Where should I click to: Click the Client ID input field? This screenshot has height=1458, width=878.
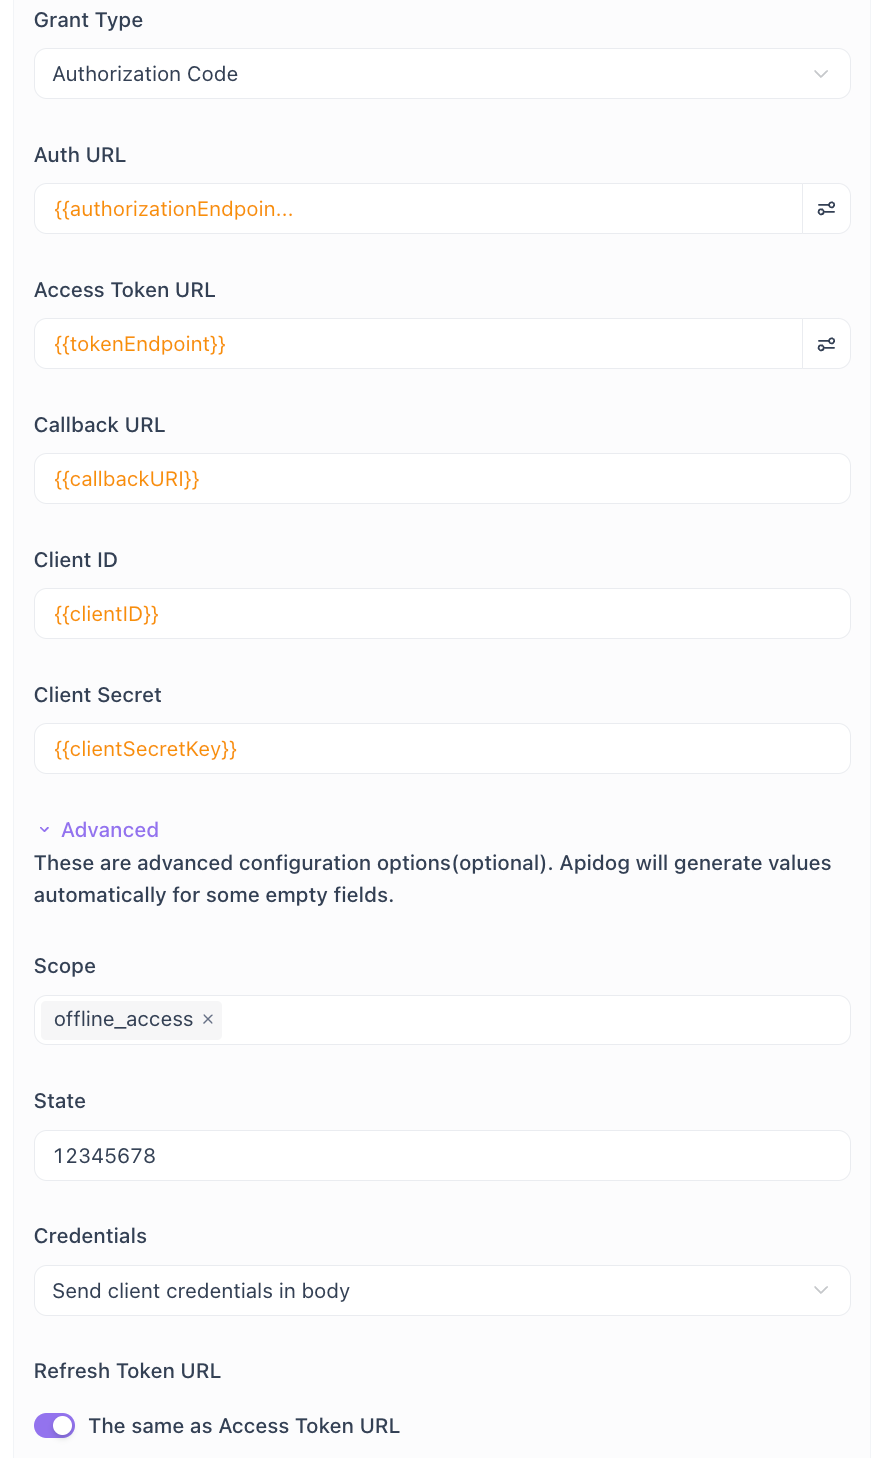click(442, 614)
